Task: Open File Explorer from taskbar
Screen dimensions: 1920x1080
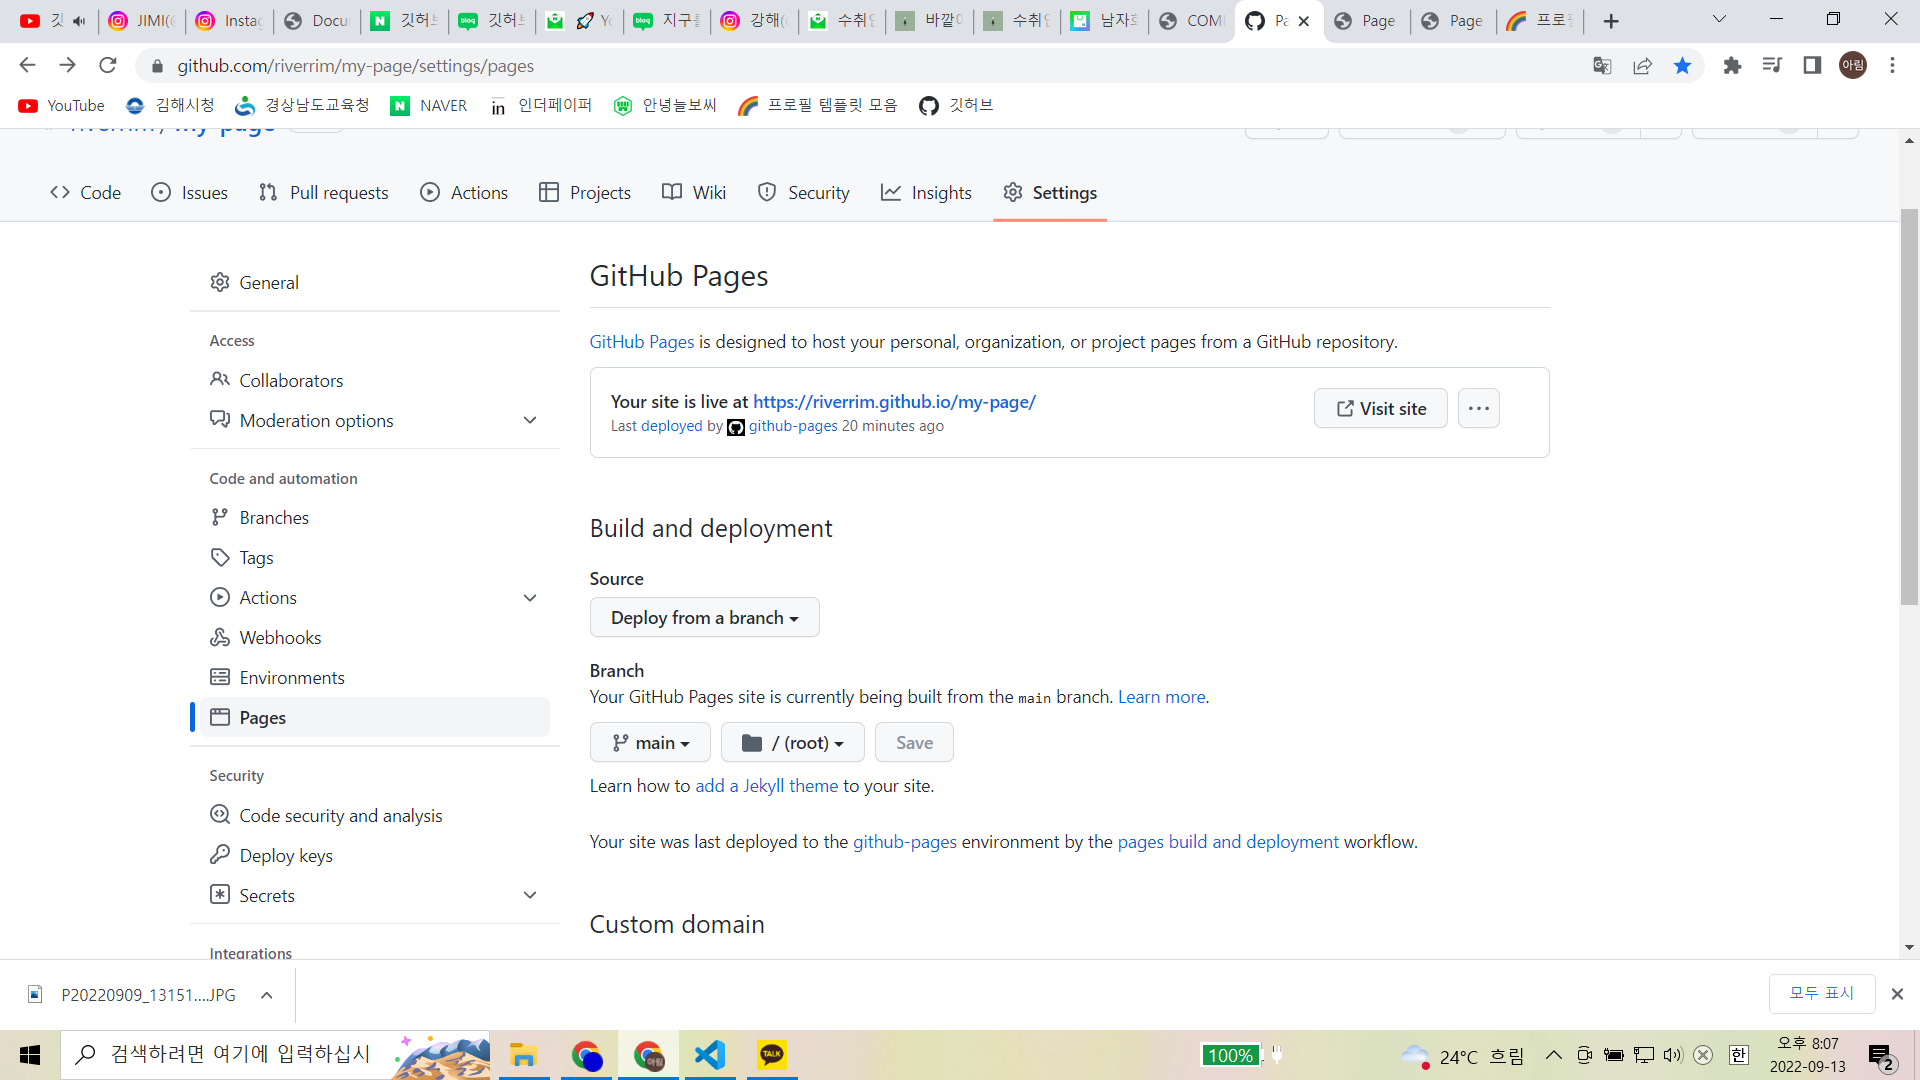Action: point(524,1055)
